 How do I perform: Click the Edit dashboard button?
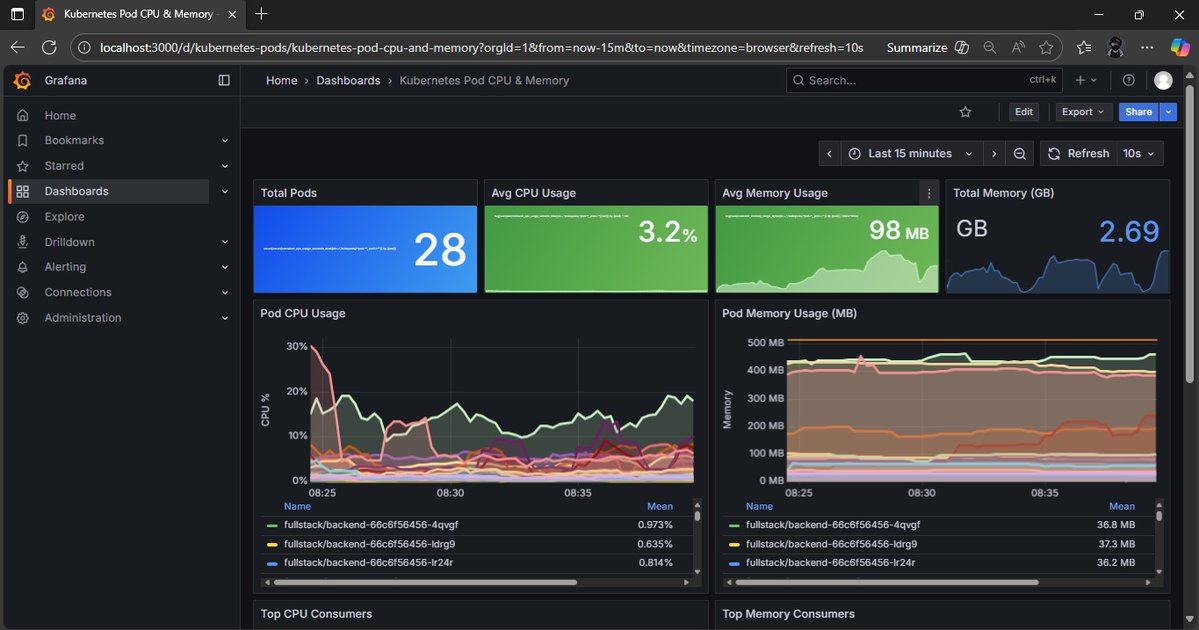pos(1024,112)
